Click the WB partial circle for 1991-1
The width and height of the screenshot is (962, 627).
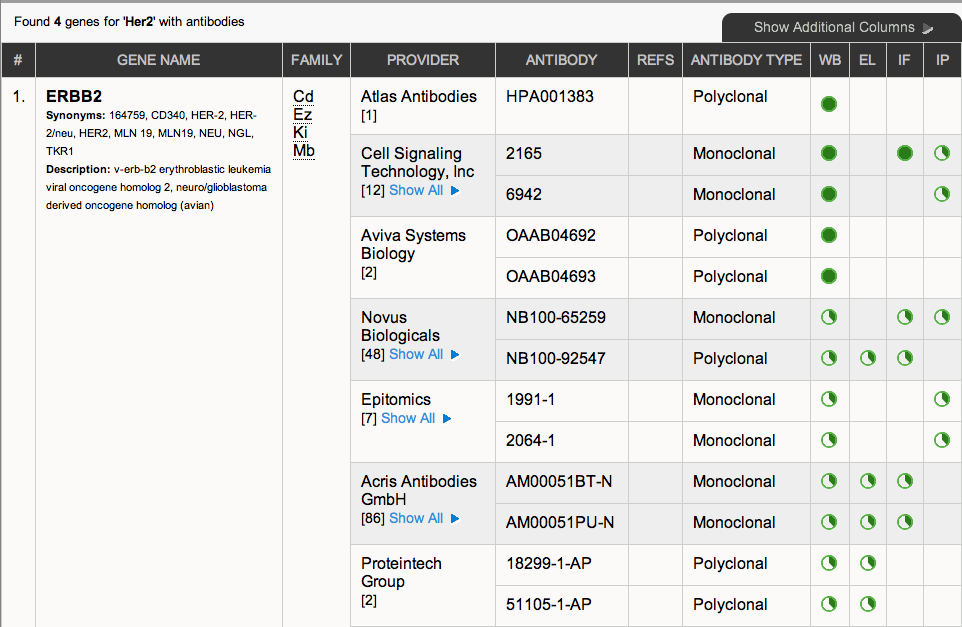pos(828,399)
